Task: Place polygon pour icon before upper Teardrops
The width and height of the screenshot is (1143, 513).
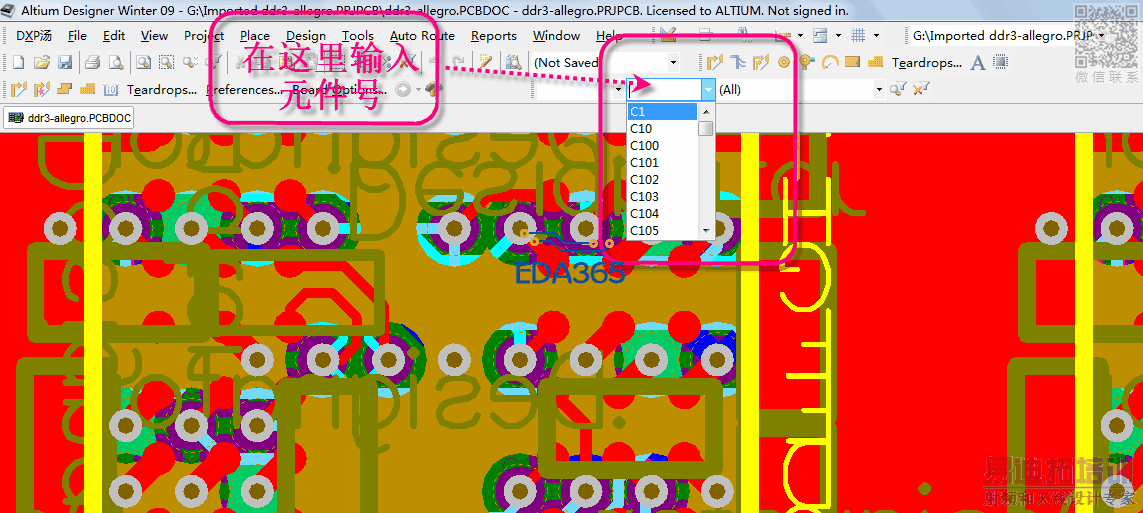Action: tap(875, 63)
